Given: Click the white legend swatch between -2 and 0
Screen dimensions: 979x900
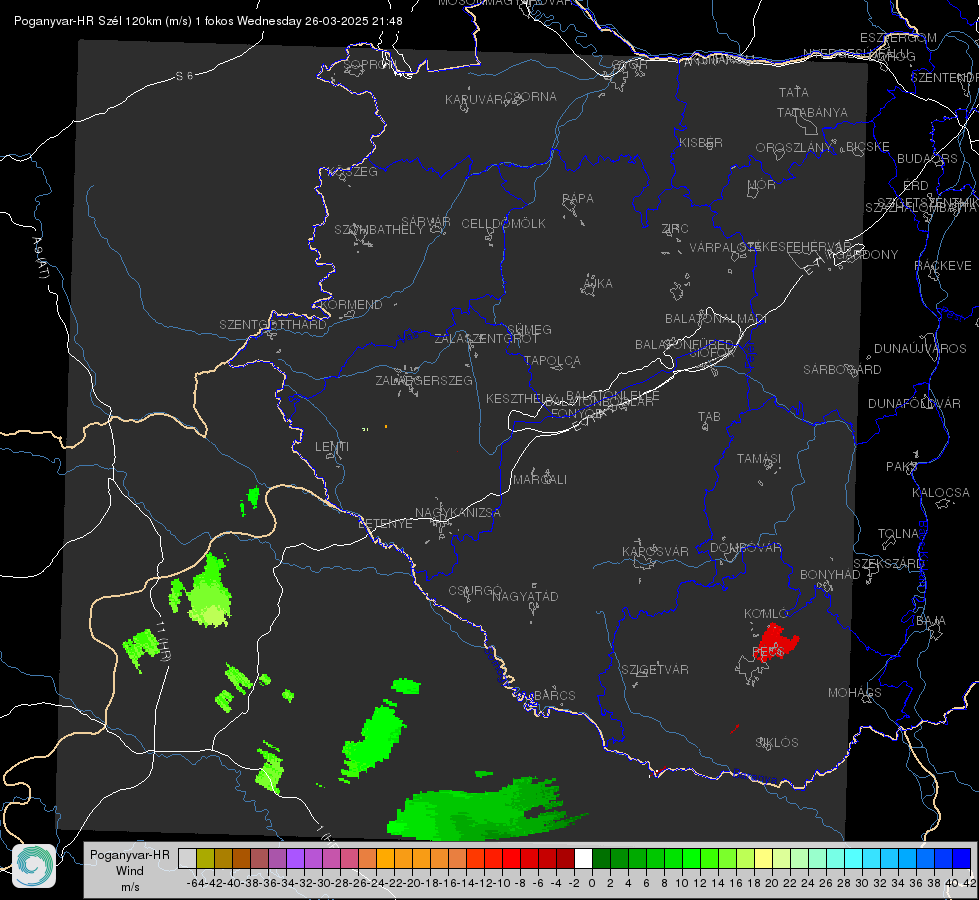Looking at the screenshot, I should pyautogui.click(x=583, y=859).
